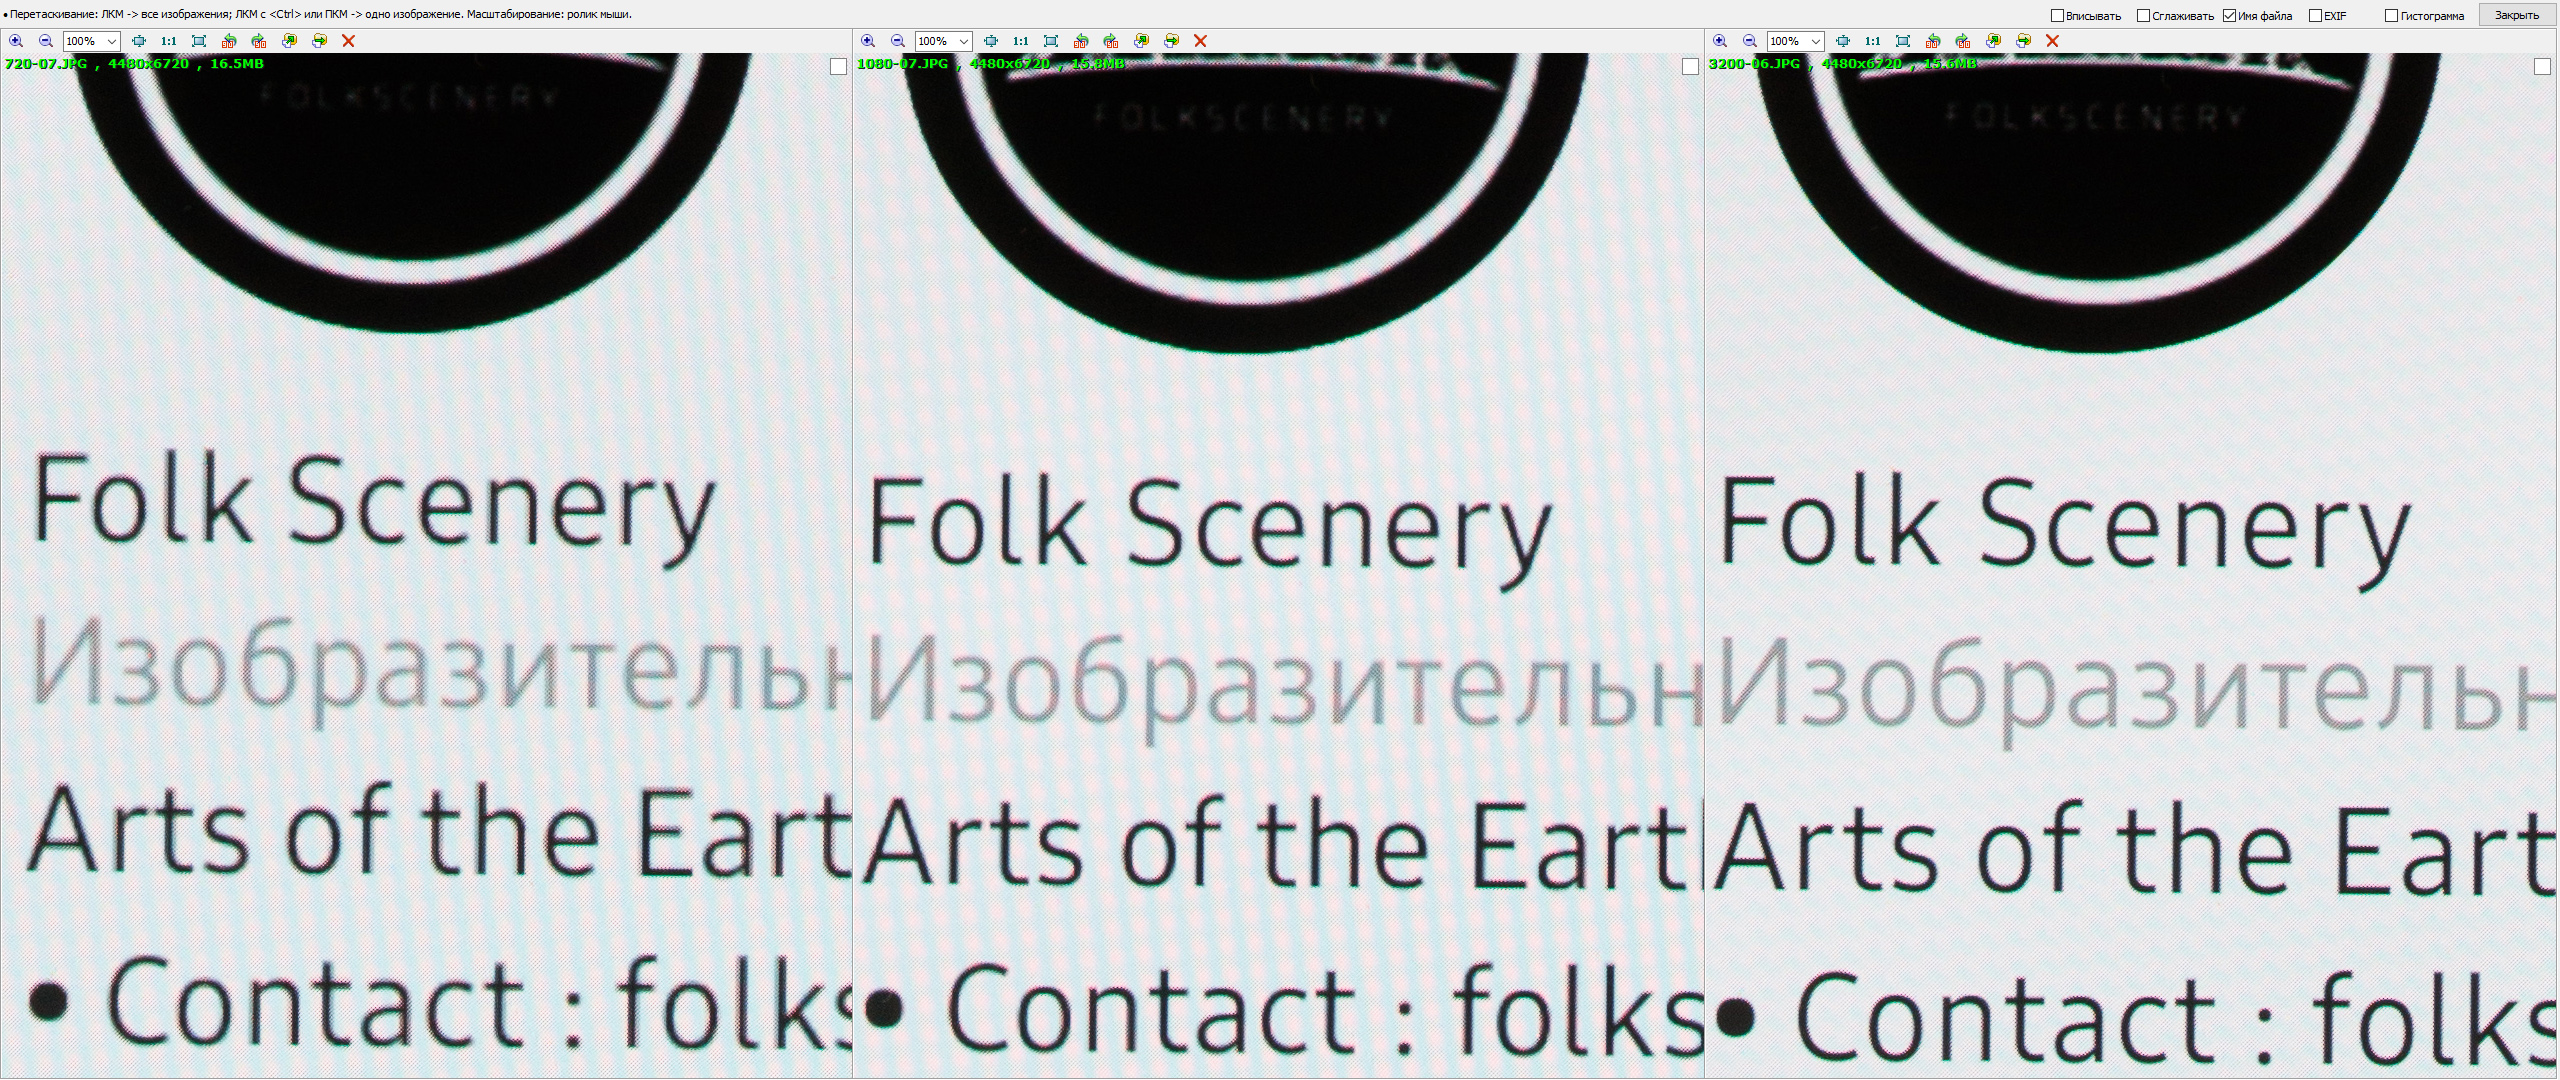Viewport: 2560px width, 1080px height.
Task: Click full-frame icon in 1080-07.JPG toolbar
Action: coord(1051,41)
